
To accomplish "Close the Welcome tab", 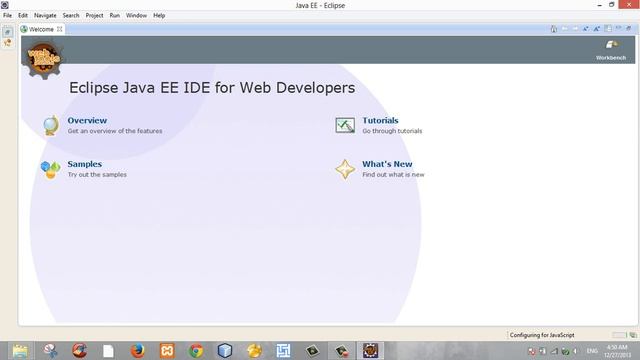I will [x=60, y=29].
